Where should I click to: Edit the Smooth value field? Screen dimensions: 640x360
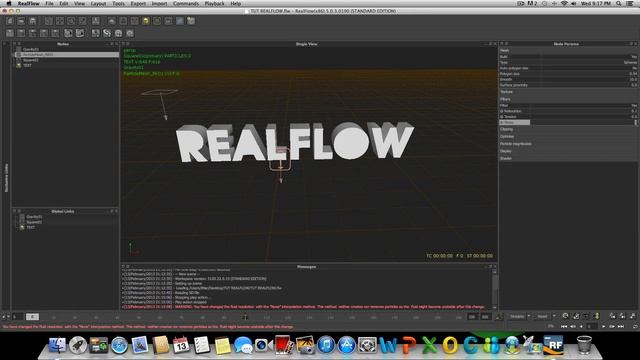[633, 80]
